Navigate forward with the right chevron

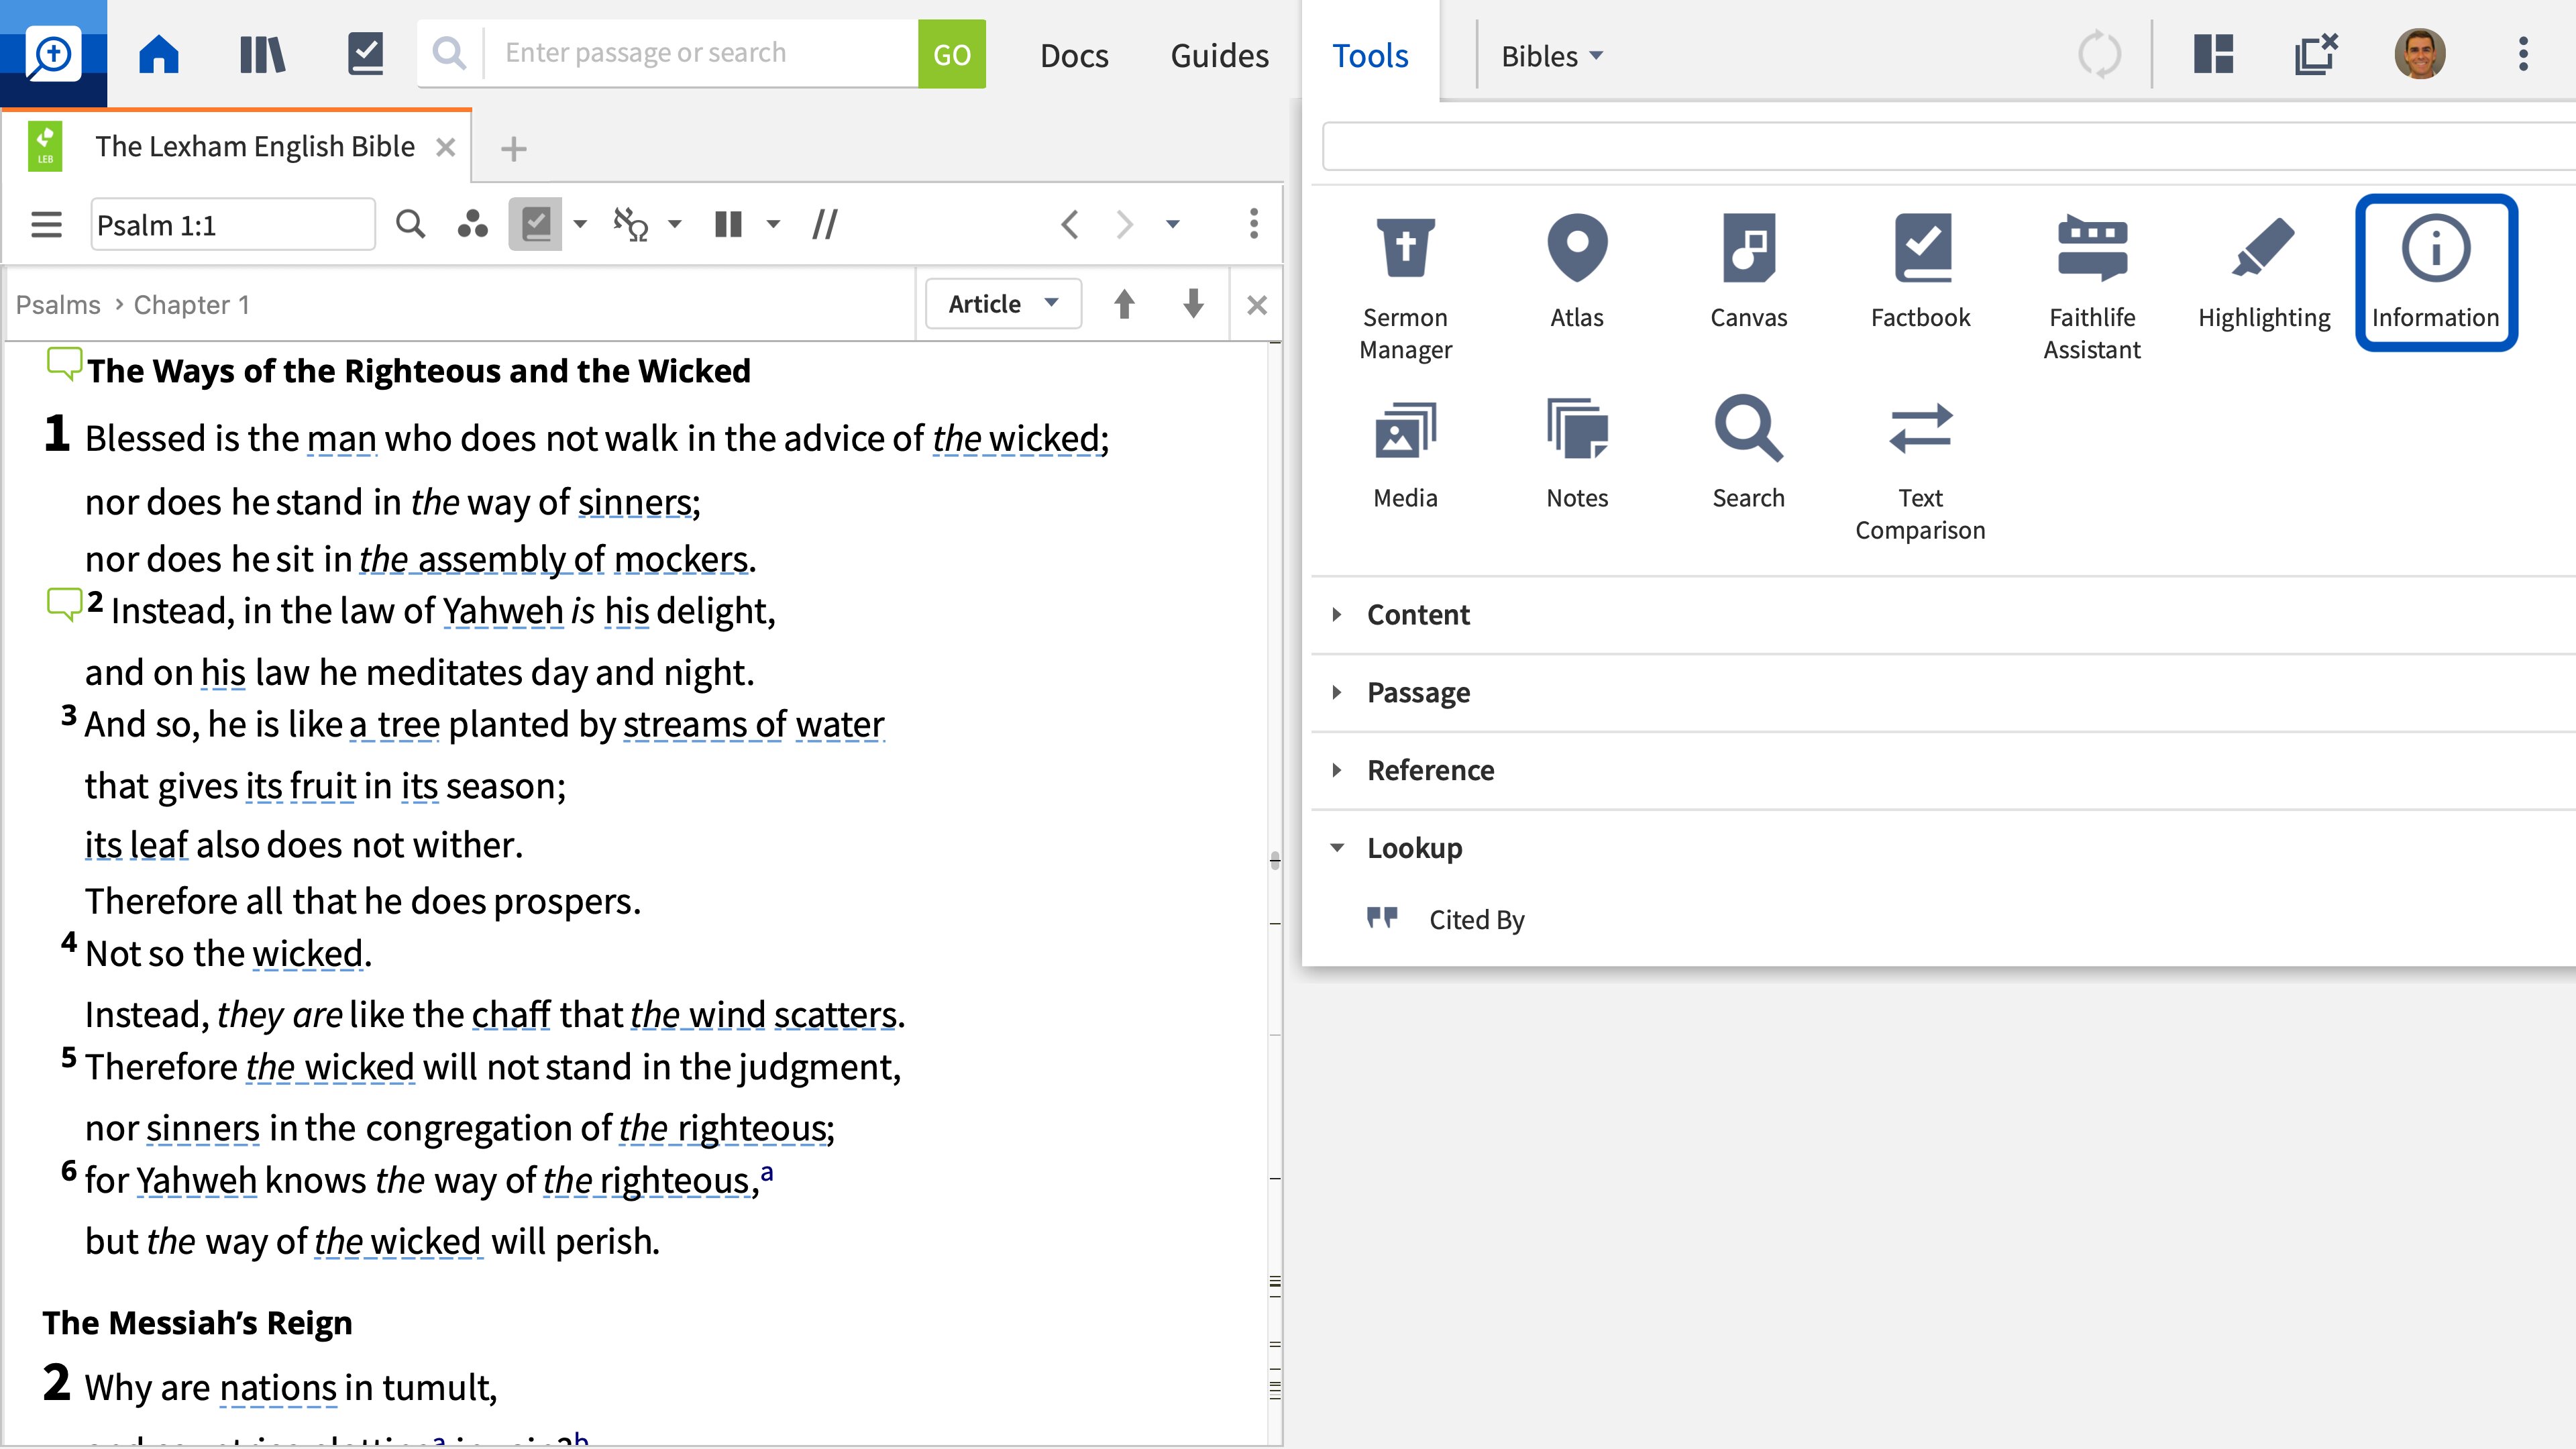coord(1124,224)
